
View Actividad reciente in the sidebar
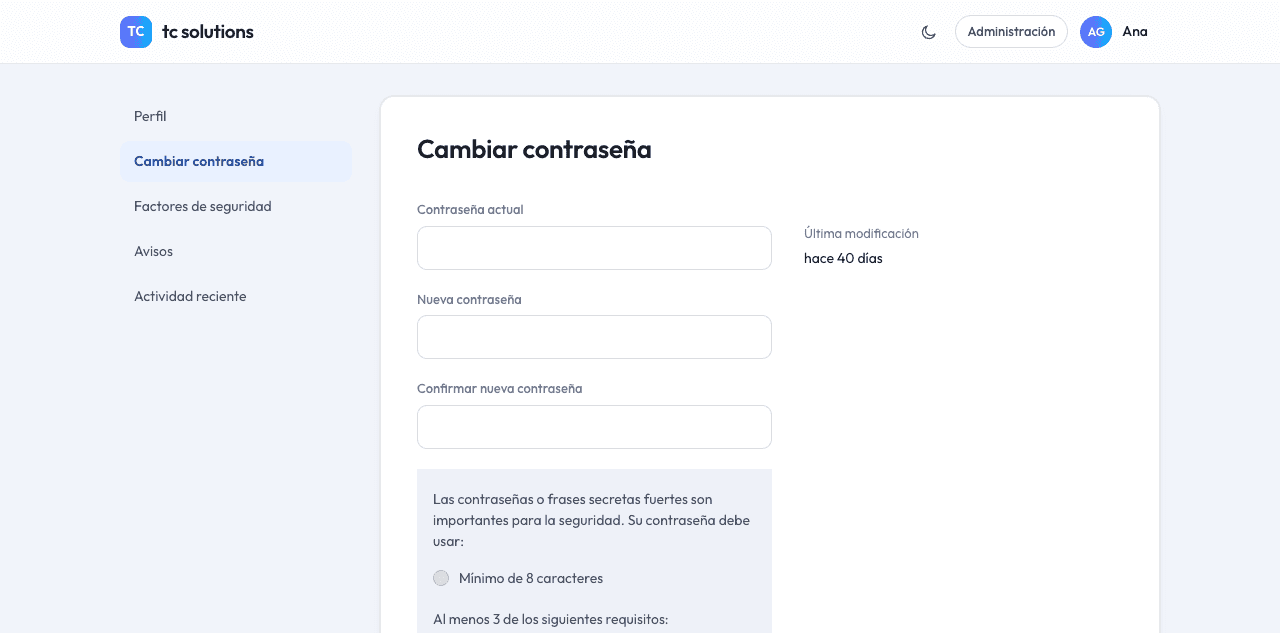pos(236,296)
